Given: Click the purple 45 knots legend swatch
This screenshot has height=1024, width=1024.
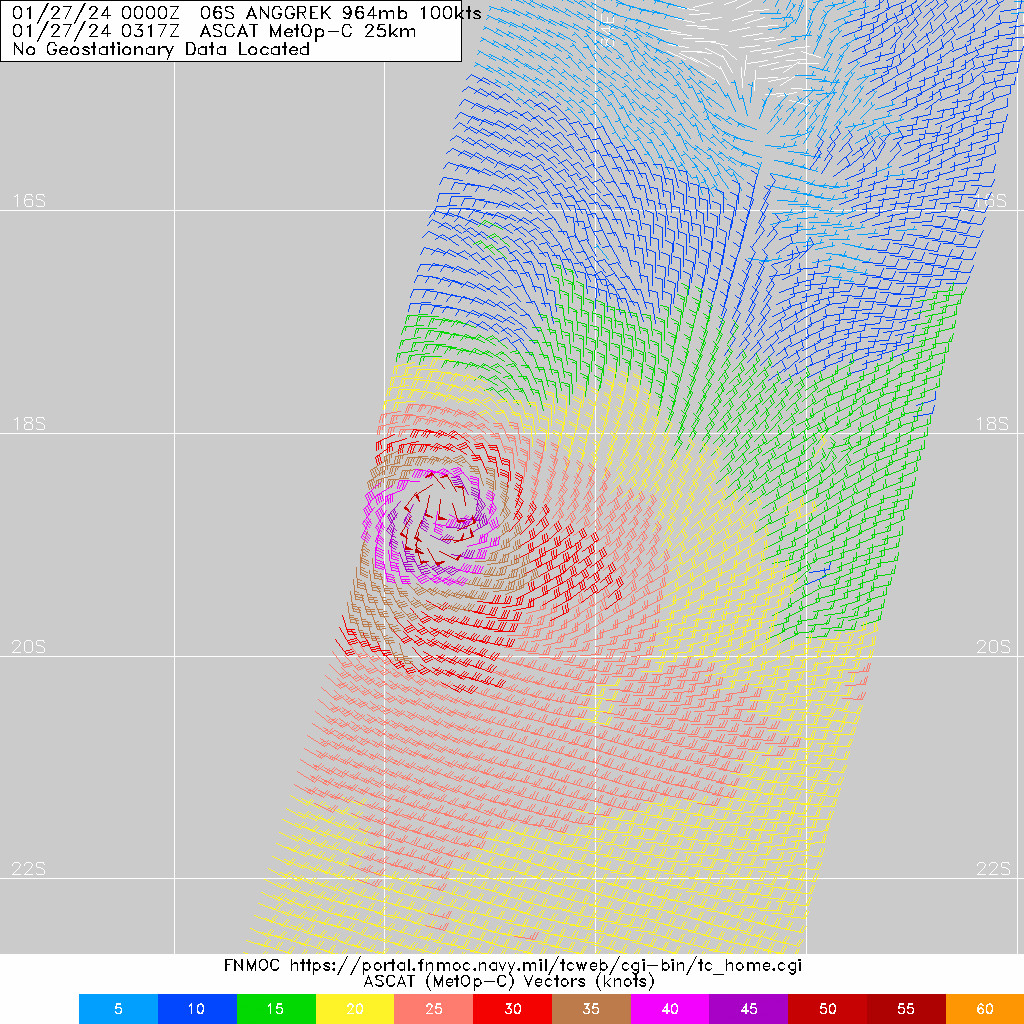Looking at the screenshot, I should (x=748, y=1009).
